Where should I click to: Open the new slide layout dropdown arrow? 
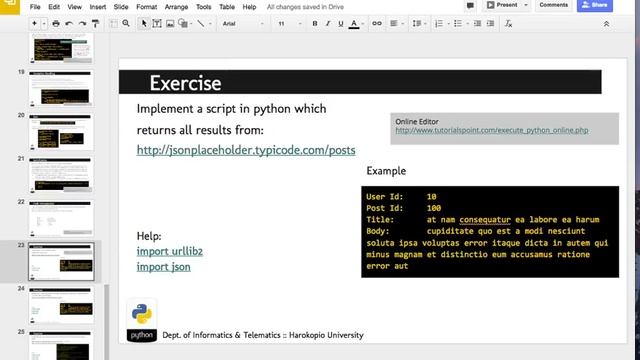[x=44, y=24]
